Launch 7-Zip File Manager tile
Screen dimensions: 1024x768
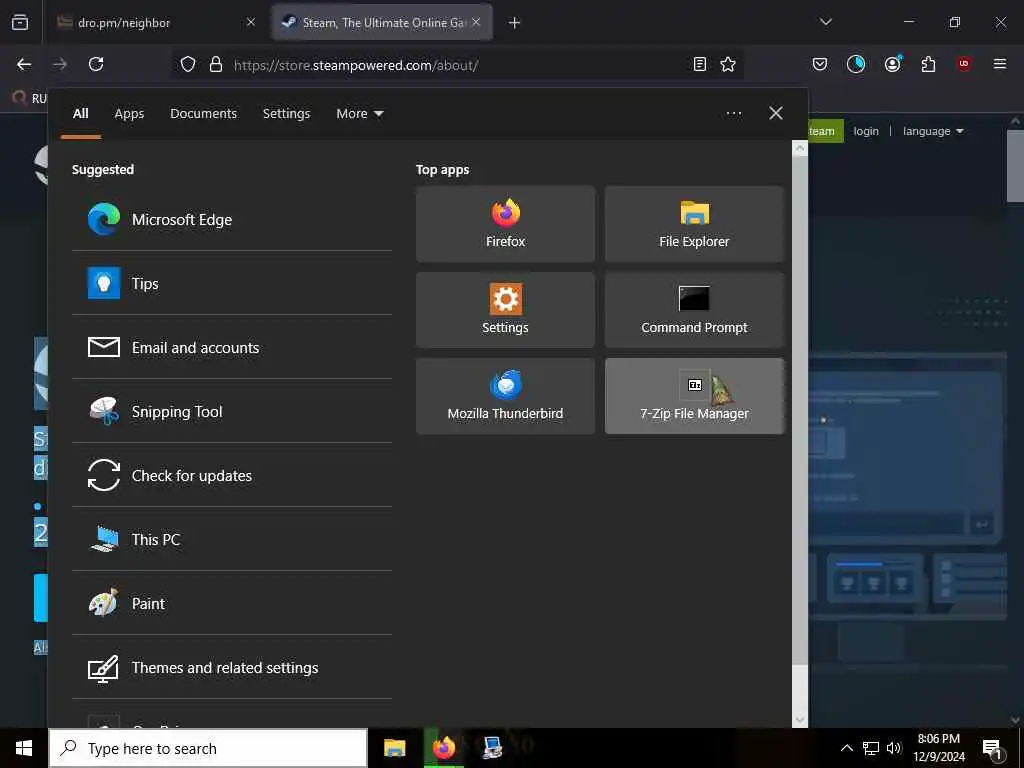click(694, 396)
